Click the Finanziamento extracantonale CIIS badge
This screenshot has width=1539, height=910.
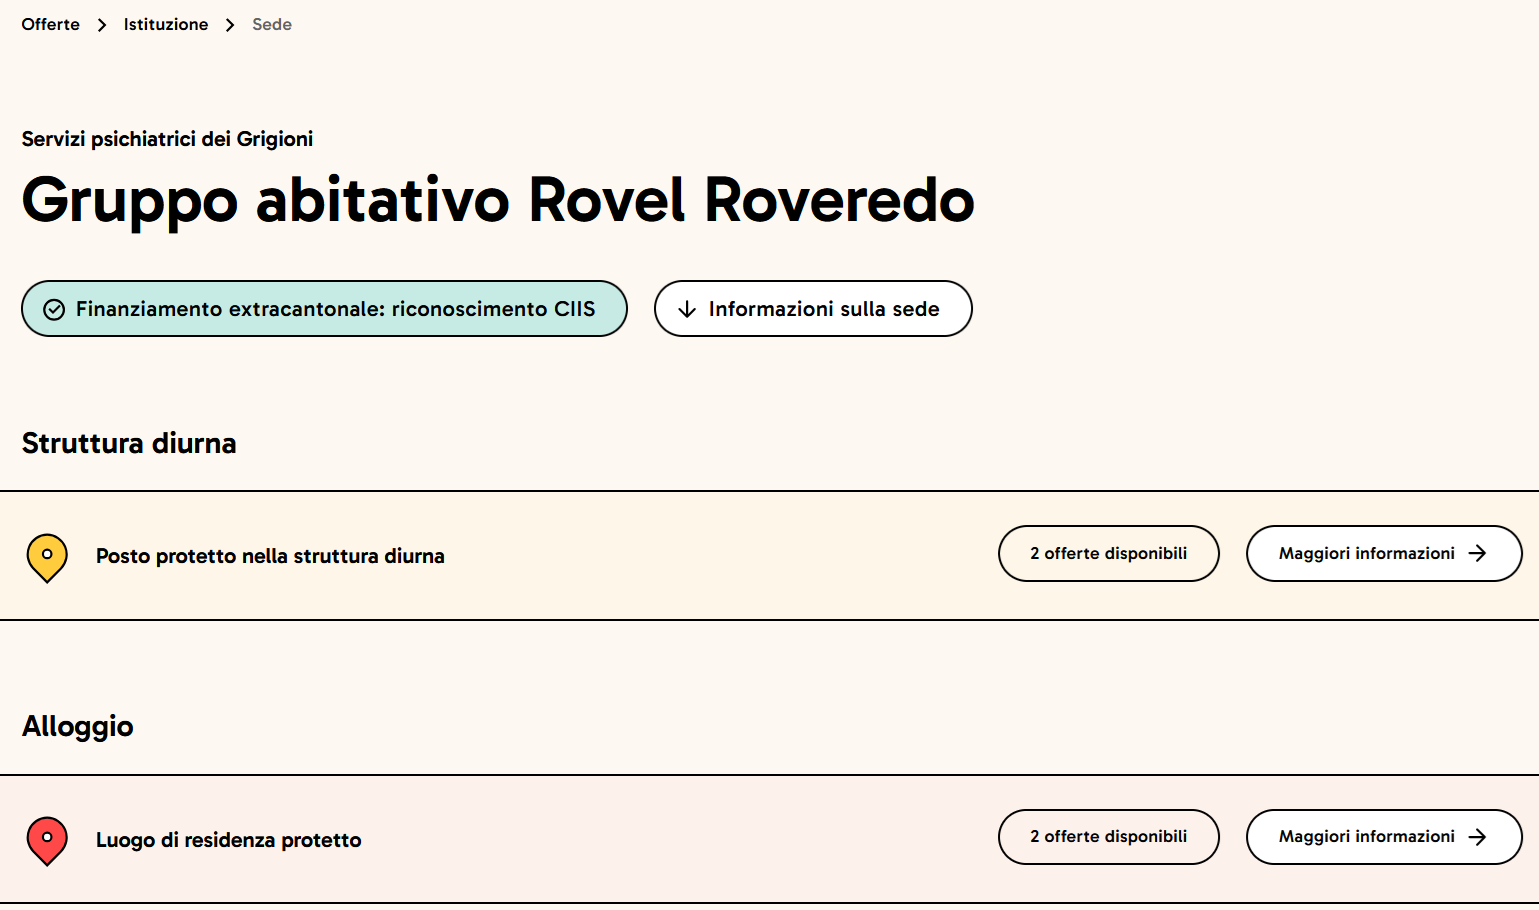[x=324, y=309]
